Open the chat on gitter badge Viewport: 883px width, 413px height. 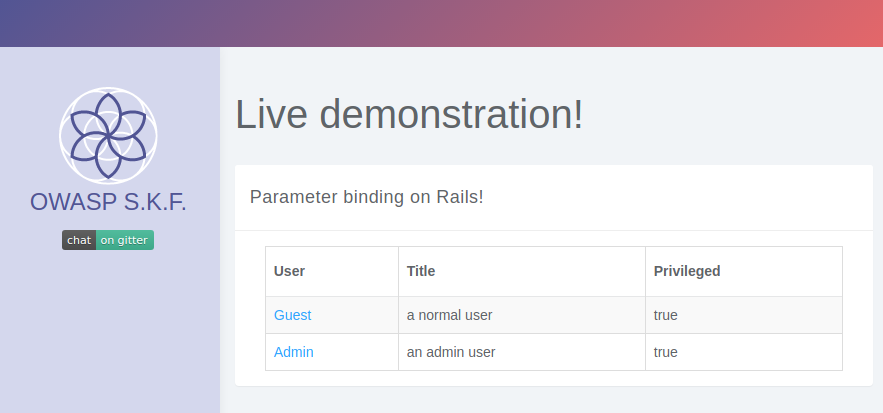(x=108, y=240)
